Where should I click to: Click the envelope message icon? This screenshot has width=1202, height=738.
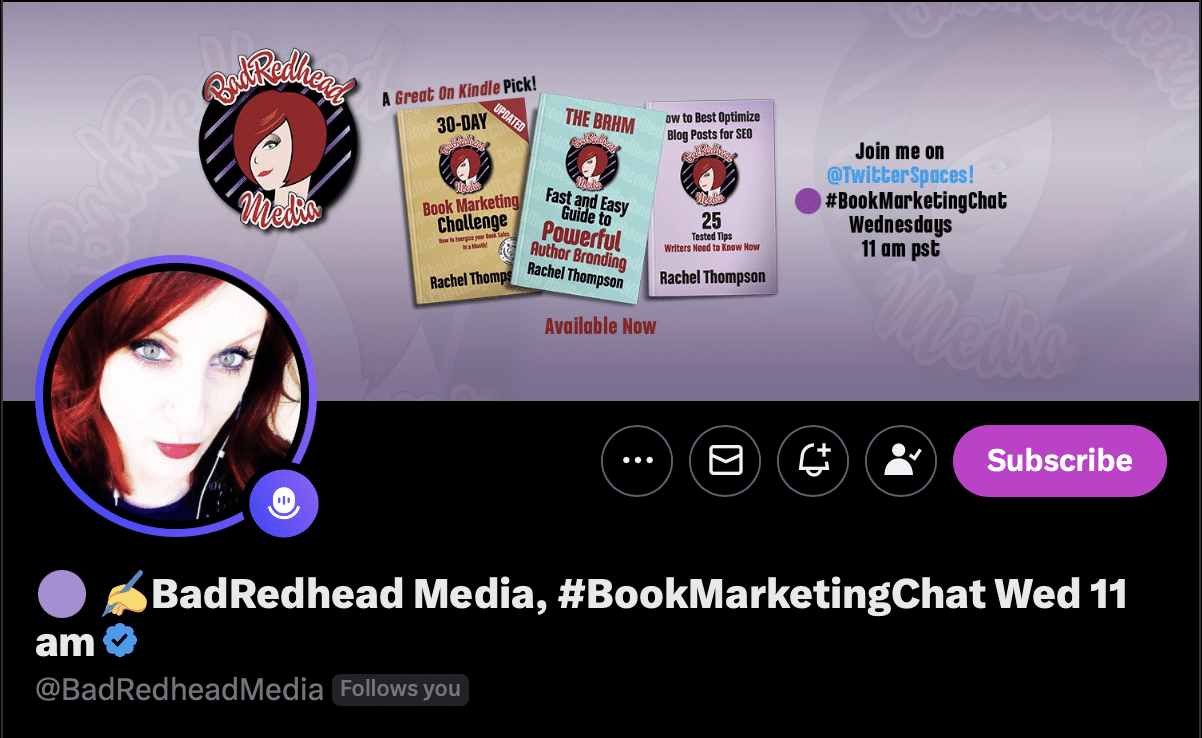pos(725,460)
